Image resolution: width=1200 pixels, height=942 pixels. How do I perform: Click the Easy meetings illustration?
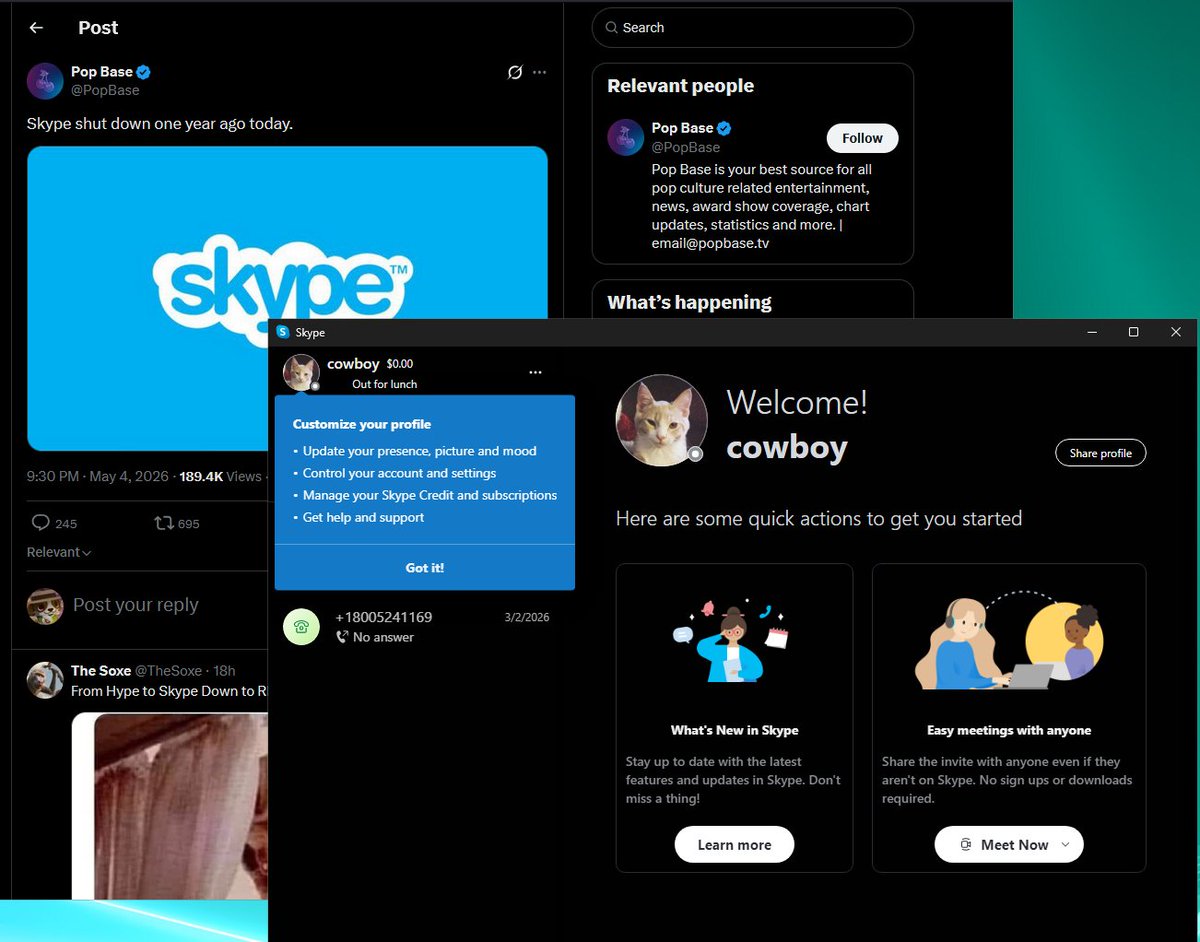(1009, 640)
